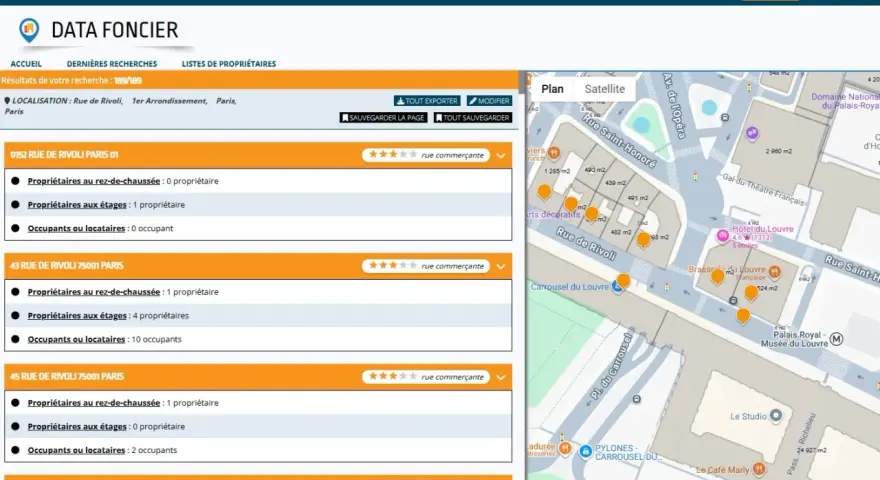Click the orange marker beside Carrousel du Louvre
Viewport: 880px width, 480px height.
click(x=624, y=281)
